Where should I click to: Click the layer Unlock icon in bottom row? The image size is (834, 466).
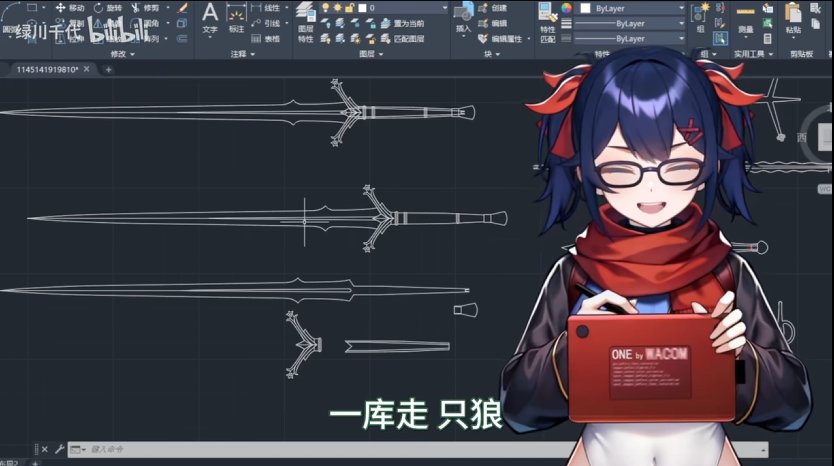click(371, 39)
